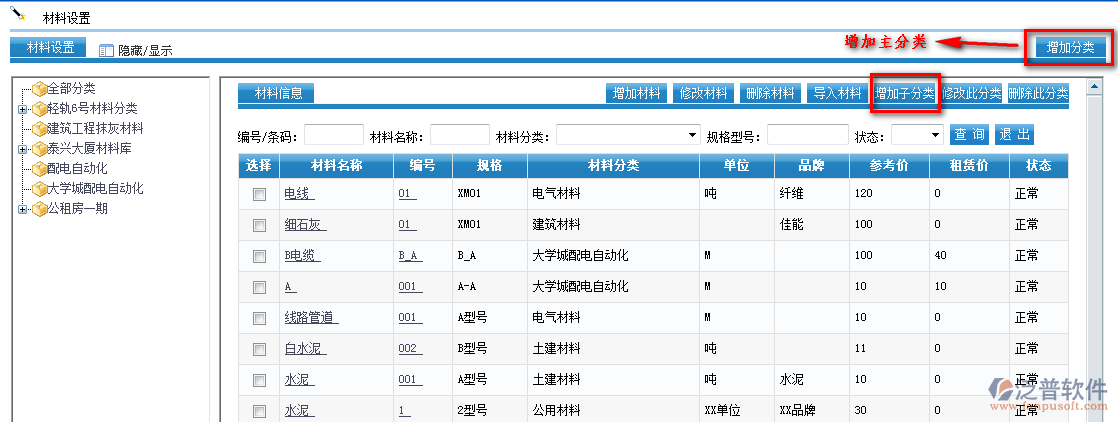Click the folder icon beside 建筑工程抹灰材料
Screen dimensions: 1118x422
point(39,129)
